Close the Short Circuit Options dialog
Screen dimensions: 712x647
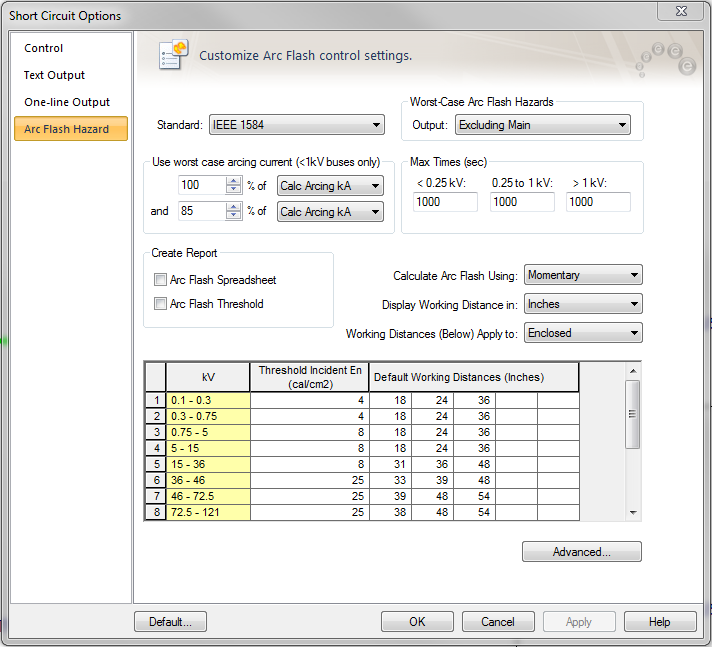point(681,11)
